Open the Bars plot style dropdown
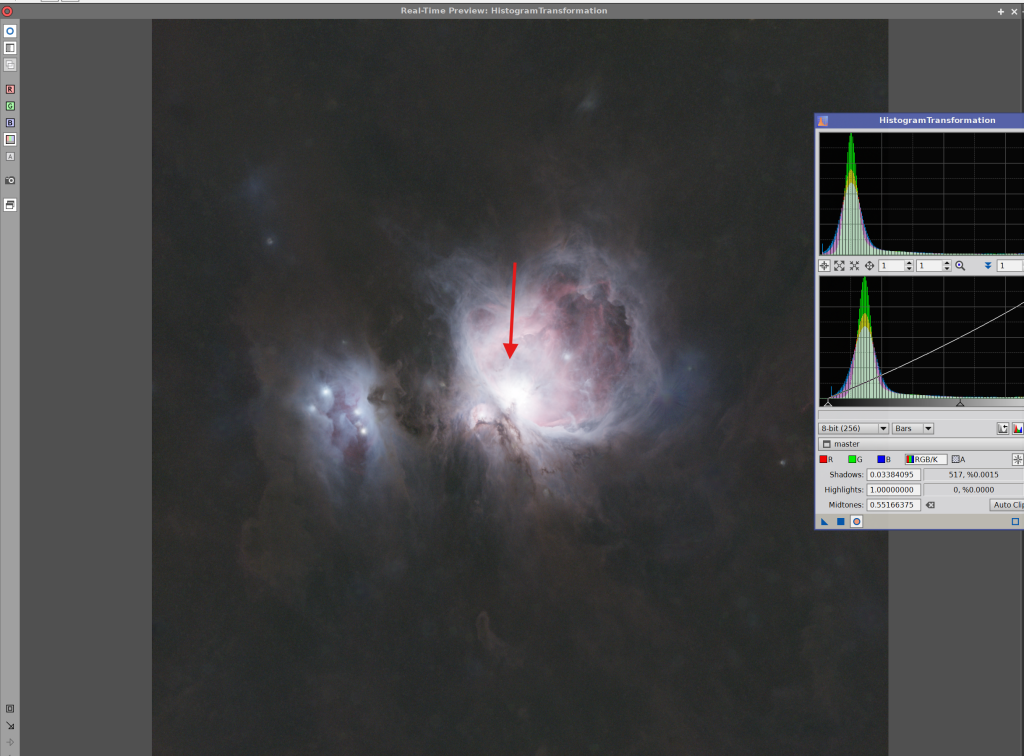This screenshot has height=756, width=1024. coord(913,428)
